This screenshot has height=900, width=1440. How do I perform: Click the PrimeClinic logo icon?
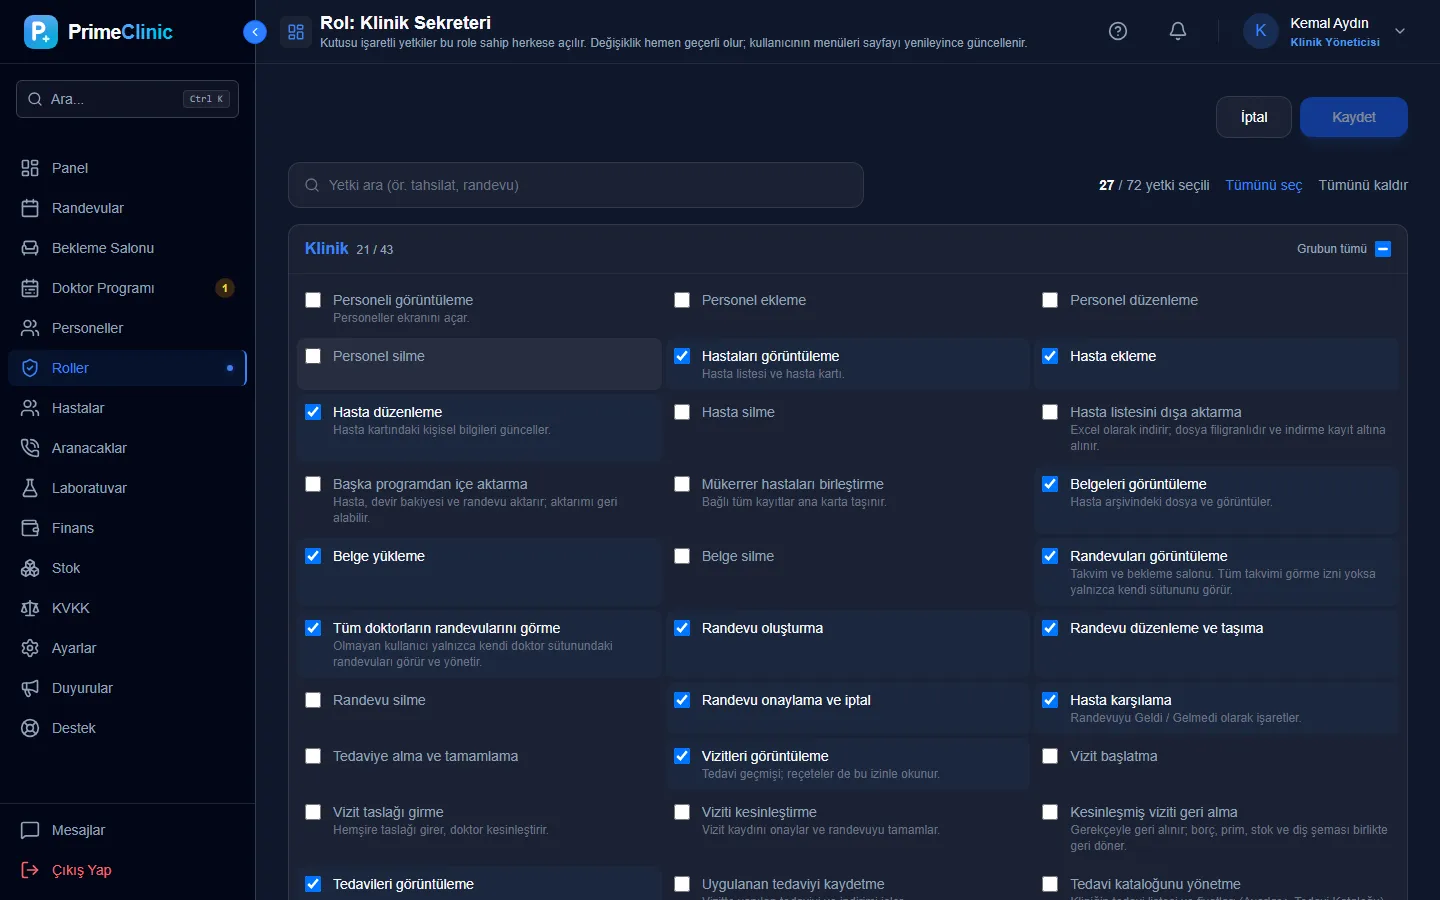click(x=41, y=32)
